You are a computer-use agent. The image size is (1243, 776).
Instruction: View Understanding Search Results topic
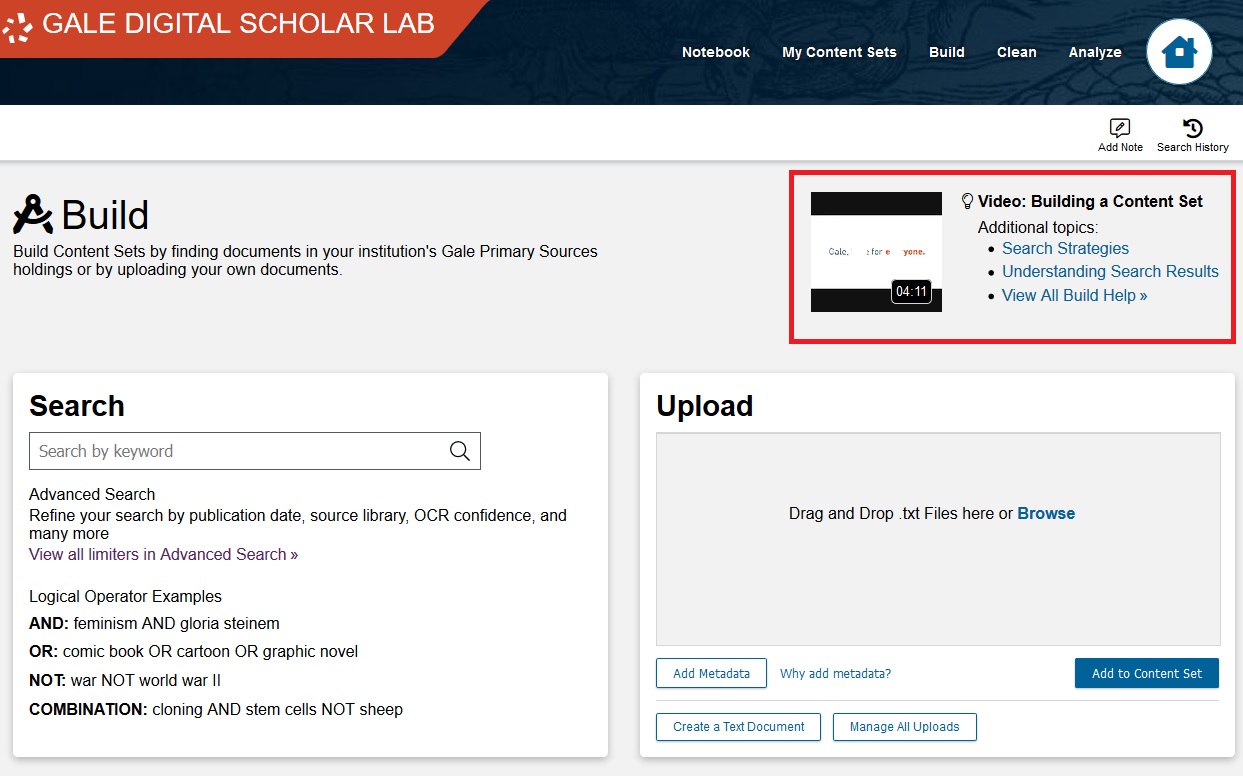pyautogui.click(x=1110, y=271)
